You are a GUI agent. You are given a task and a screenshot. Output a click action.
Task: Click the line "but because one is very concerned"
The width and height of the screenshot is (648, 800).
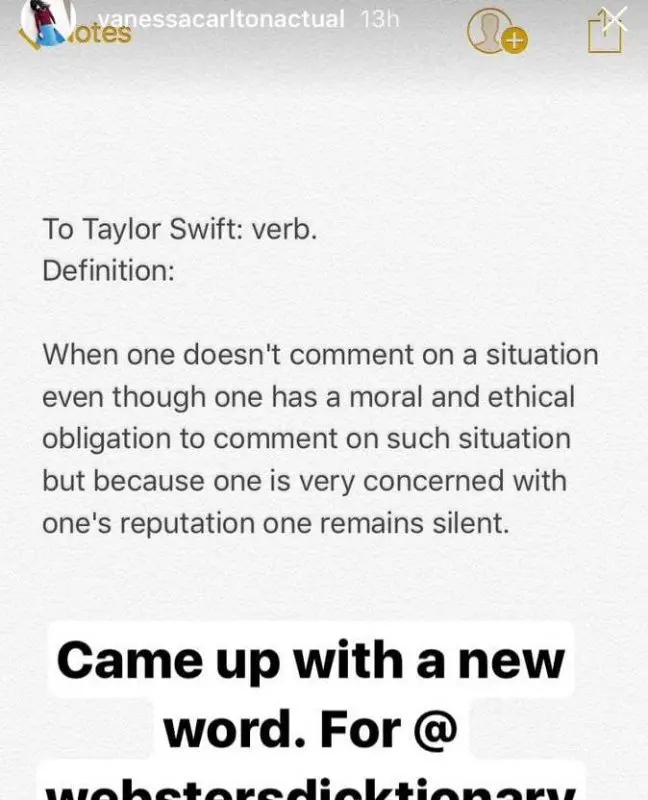coord(304,481)
